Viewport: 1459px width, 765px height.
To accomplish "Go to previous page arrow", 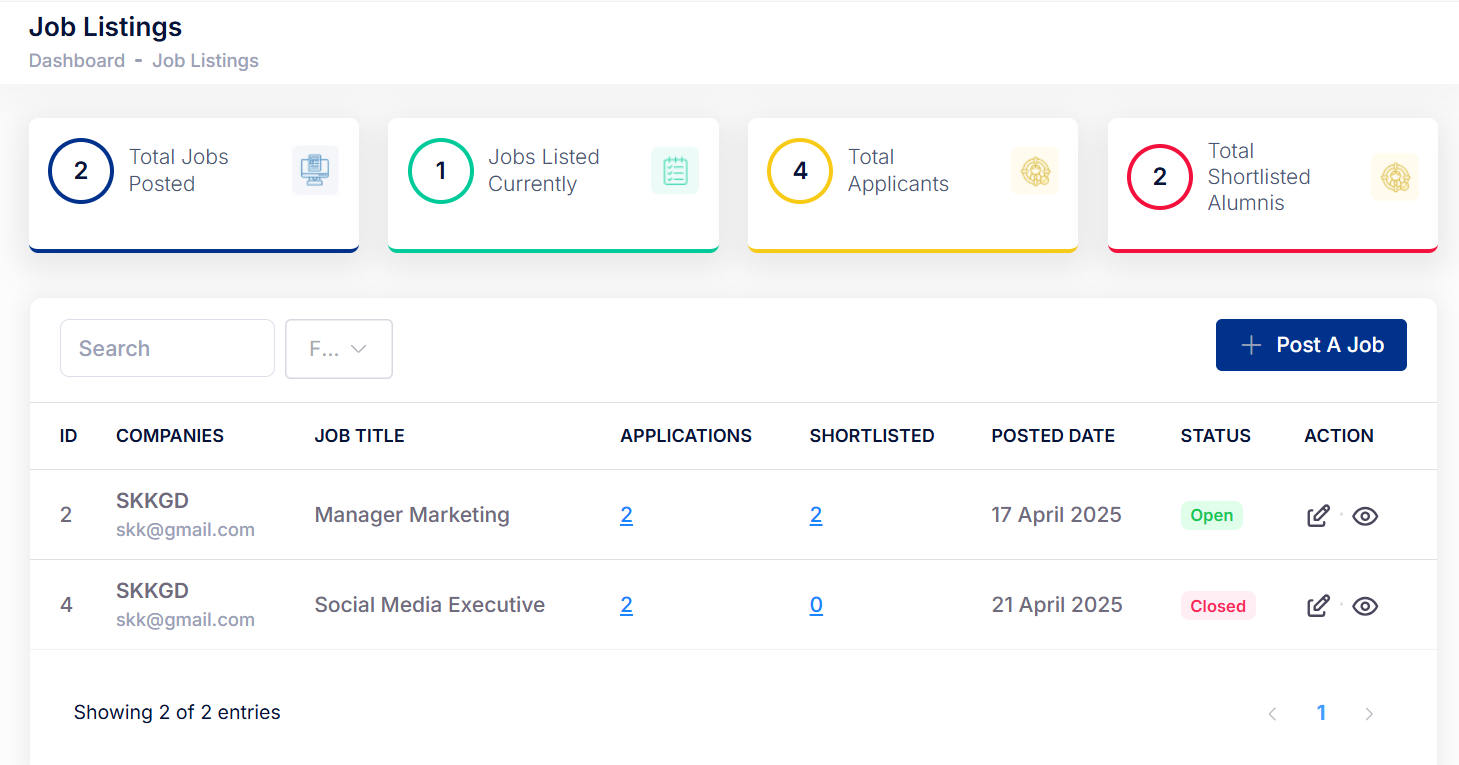I will click(1272, 713).
